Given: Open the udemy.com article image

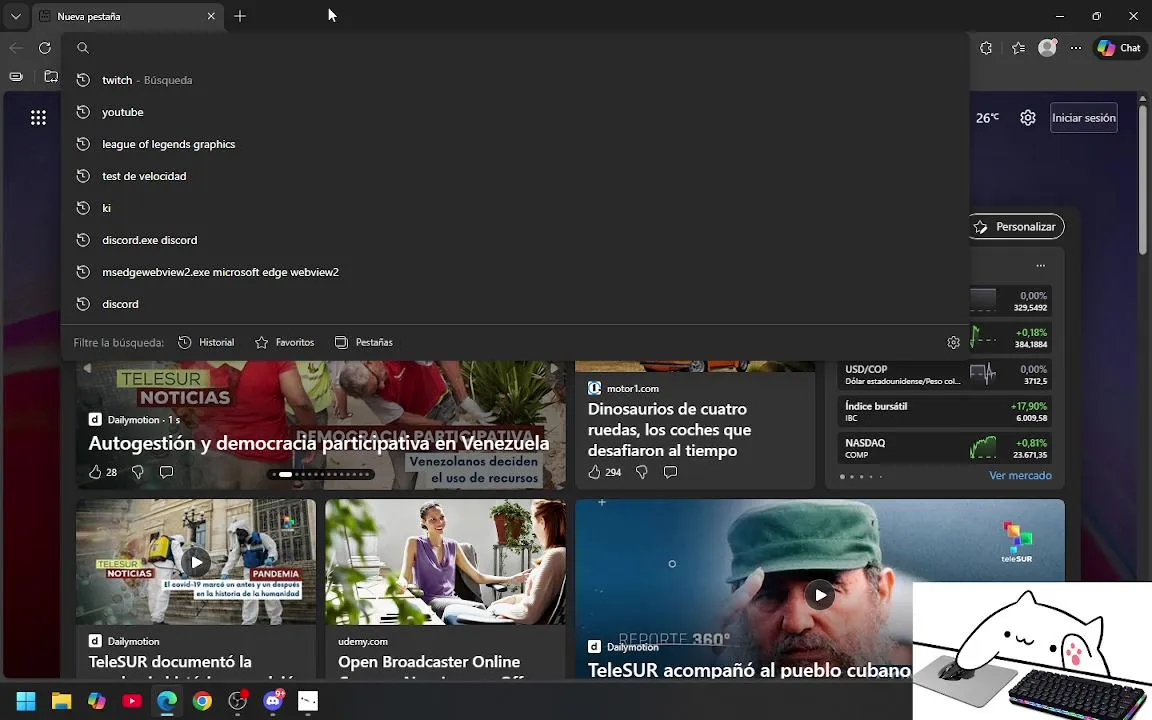Looking at the screenshot, I should point(445,562).
